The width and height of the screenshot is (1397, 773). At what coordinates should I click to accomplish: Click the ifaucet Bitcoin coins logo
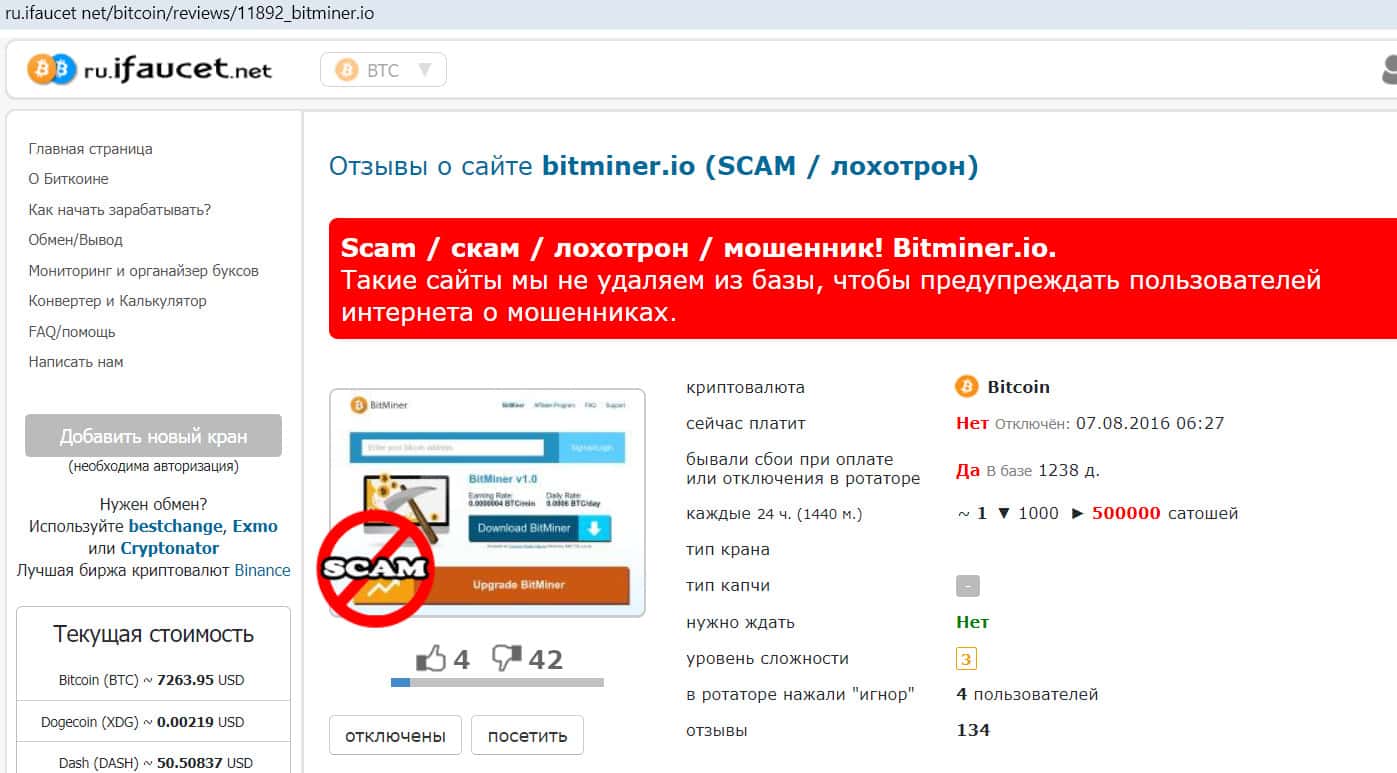(52, 69)
